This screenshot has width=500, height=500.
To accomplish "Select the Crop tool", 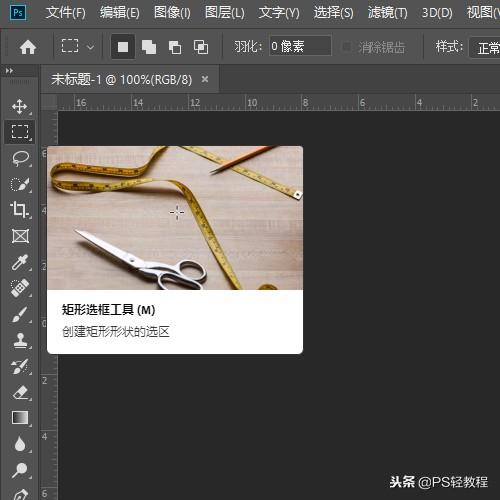I will (x=19, y=210).
